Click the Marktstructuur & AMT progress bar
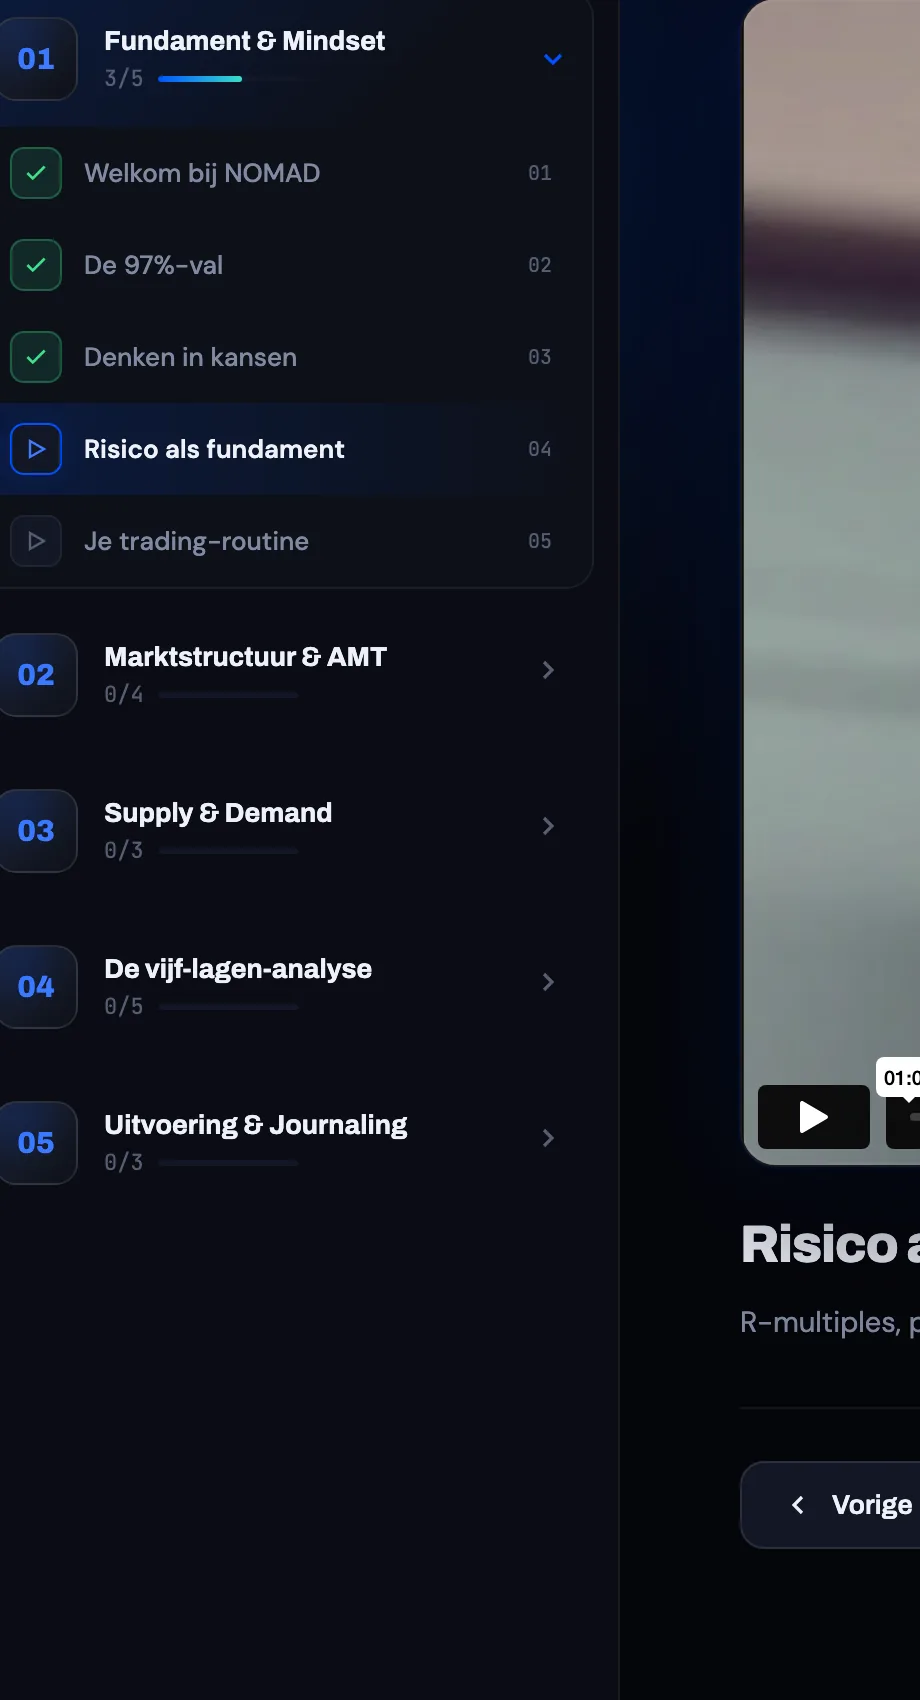The height and width of the screenshot is (1700, 920). pyautogui.click(x=229, y=695)
